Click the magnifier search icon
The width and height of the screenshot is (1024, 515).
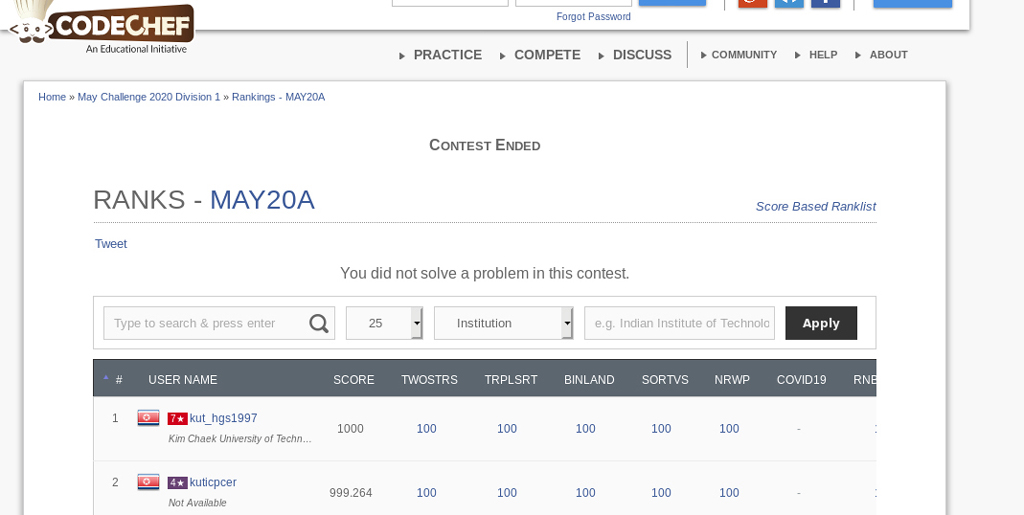pyautogui.click(x=318, y=323)
